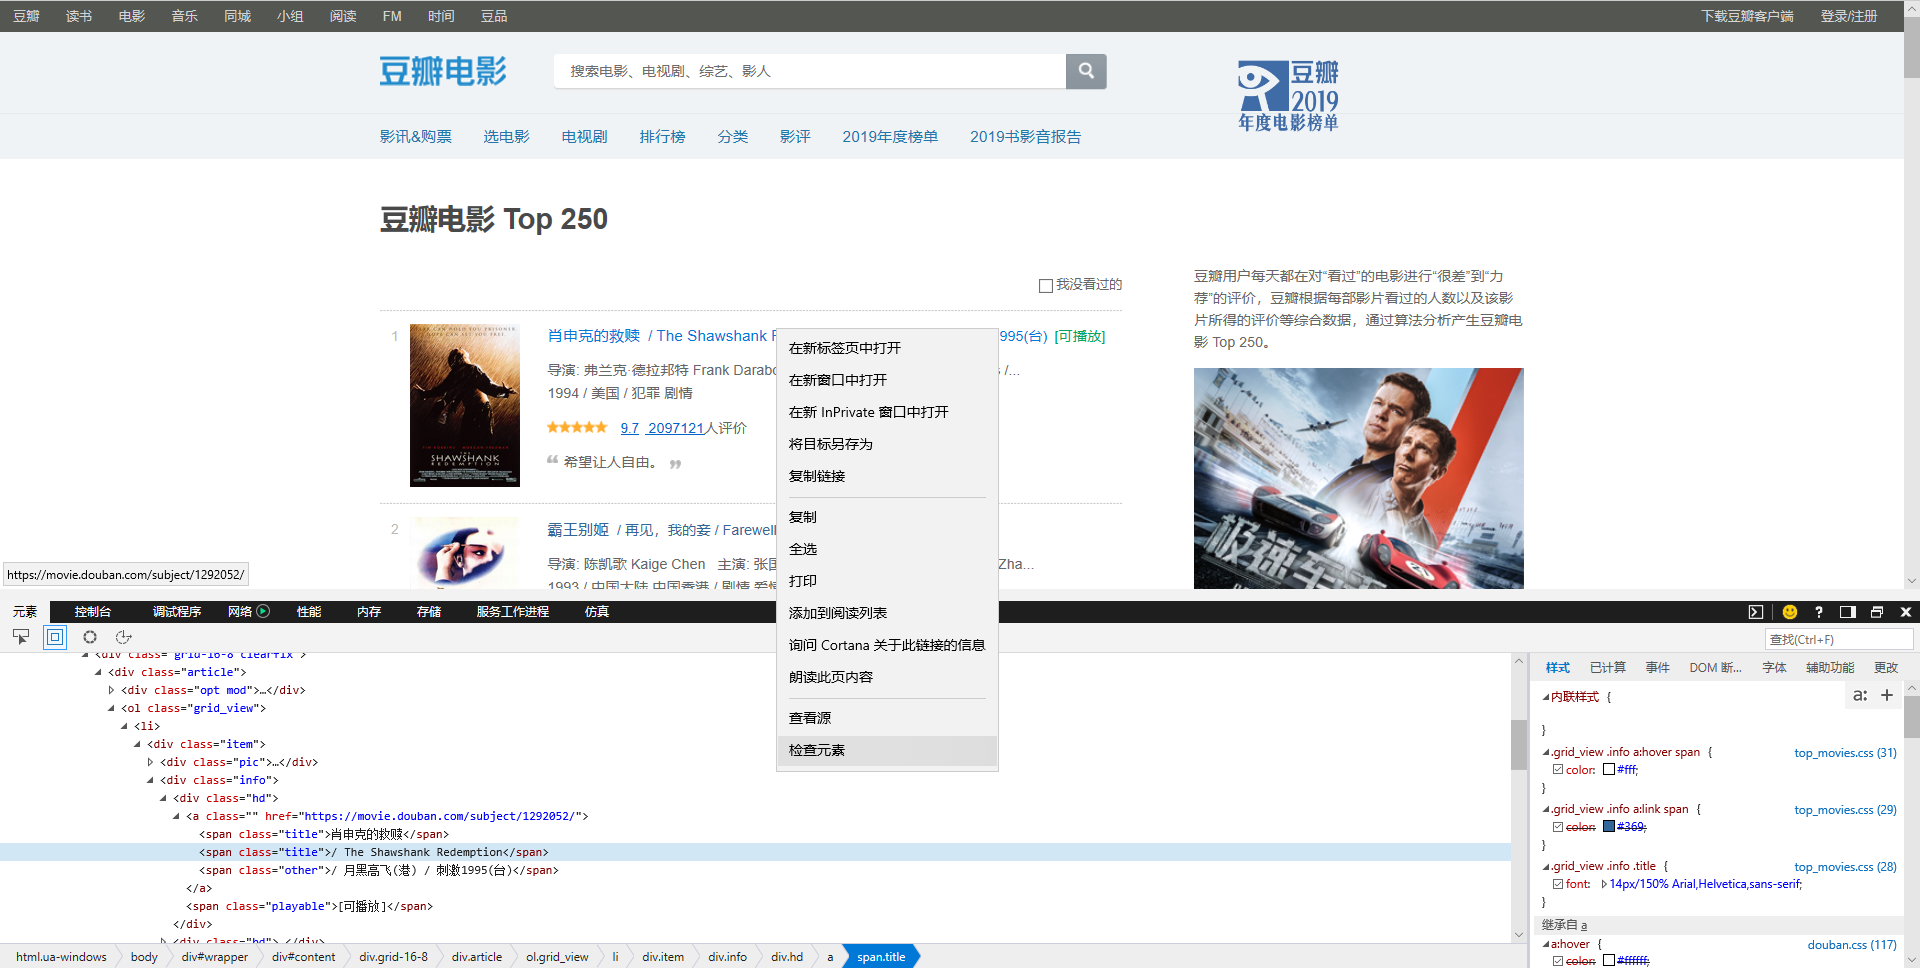
Task: Open the console drawer icon in DevTools header
Action: tap(1756, 612)
